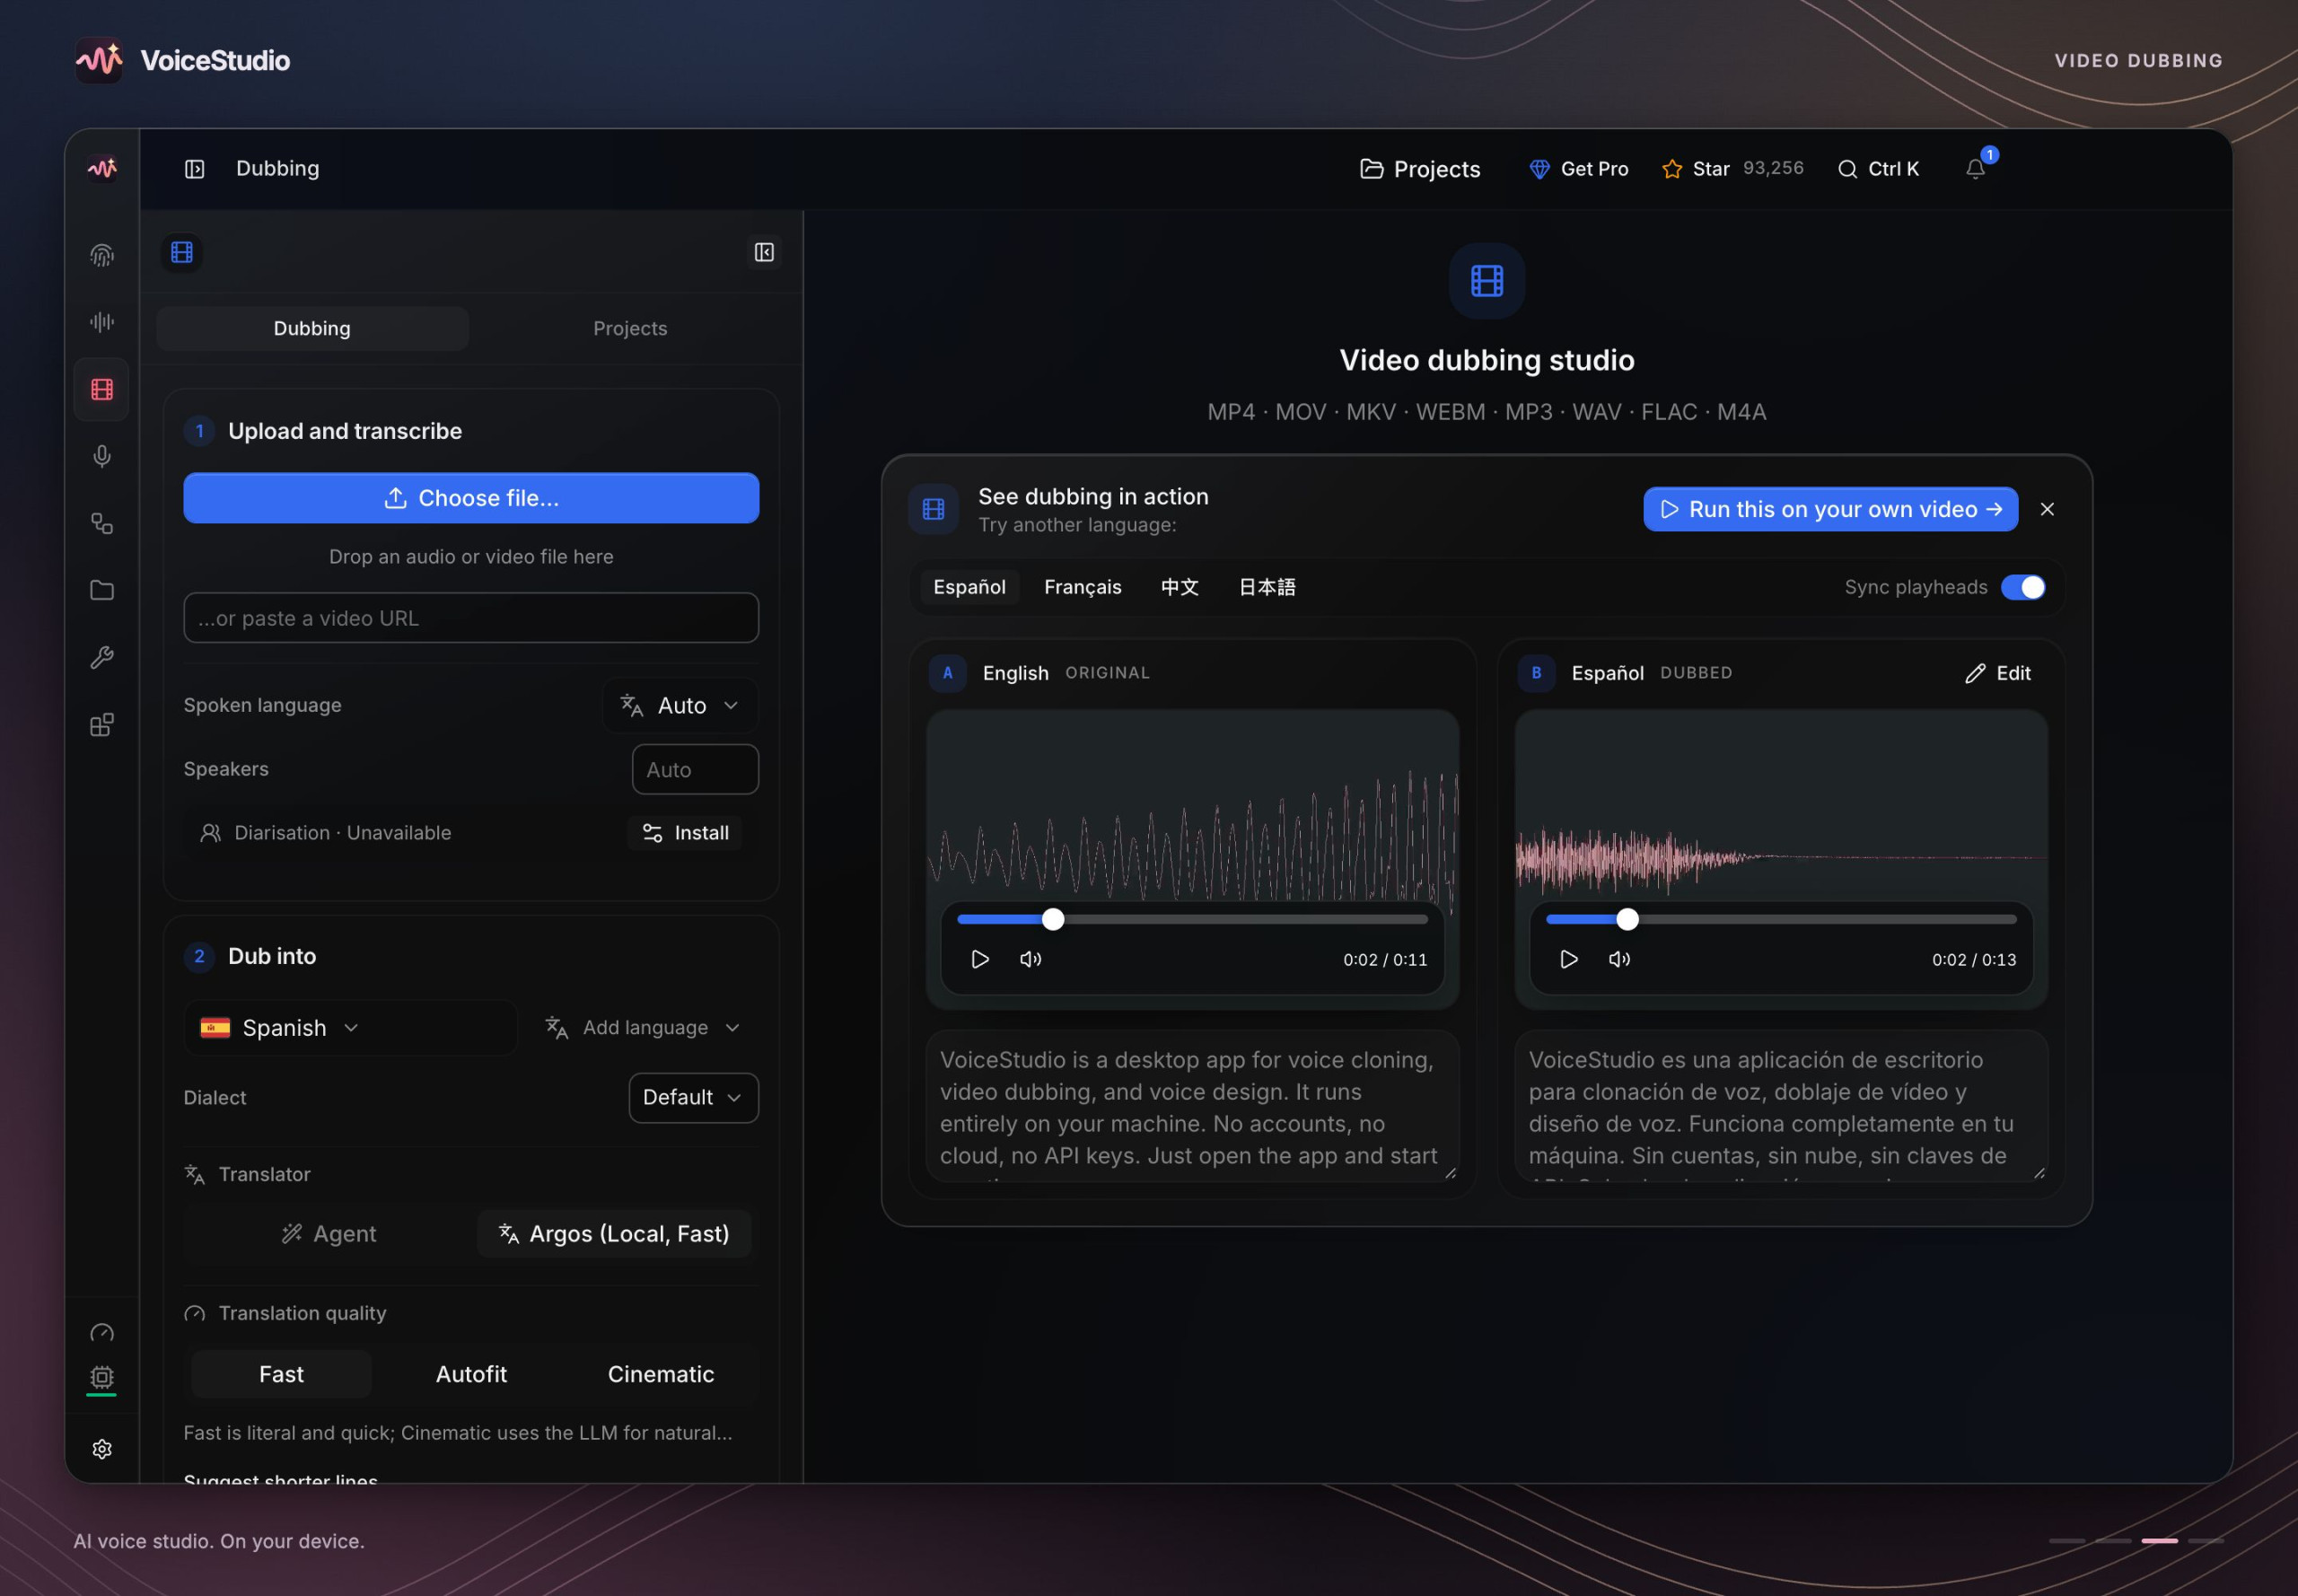Open the voice cloning fingerprint sidebar icon
Viewport: 2298px width, 1596px height.
pos(102,255)
